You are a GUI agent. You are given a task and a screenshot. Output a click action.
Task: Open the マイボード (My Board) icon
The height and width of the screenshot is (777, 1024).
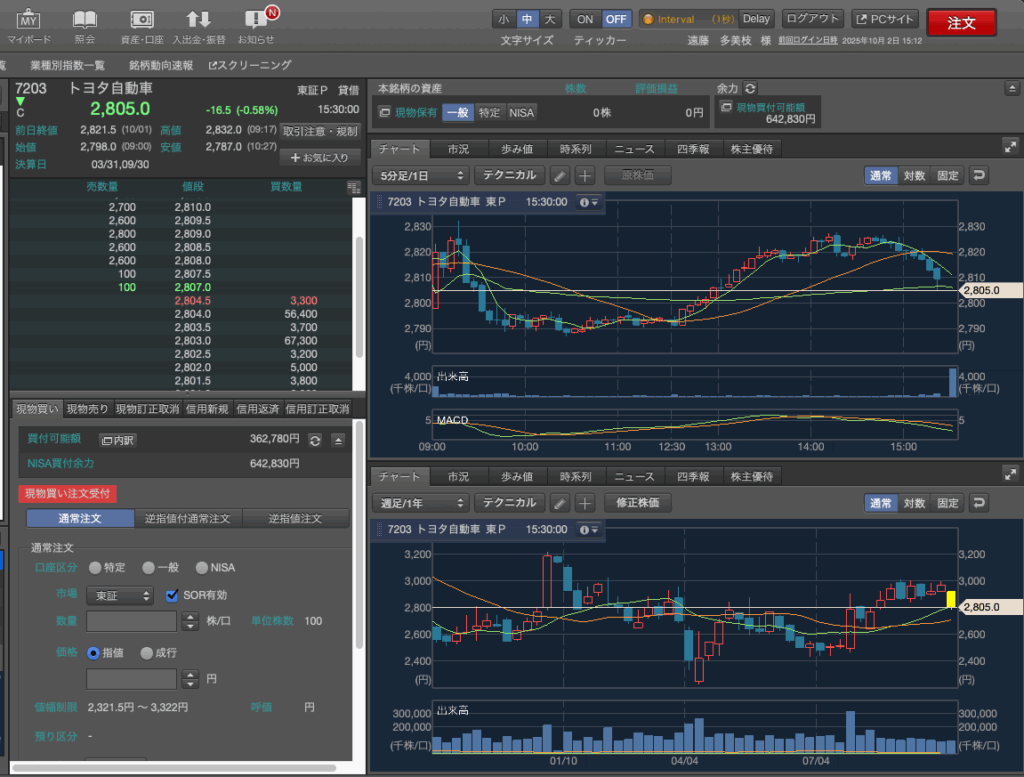coord(29,20)
